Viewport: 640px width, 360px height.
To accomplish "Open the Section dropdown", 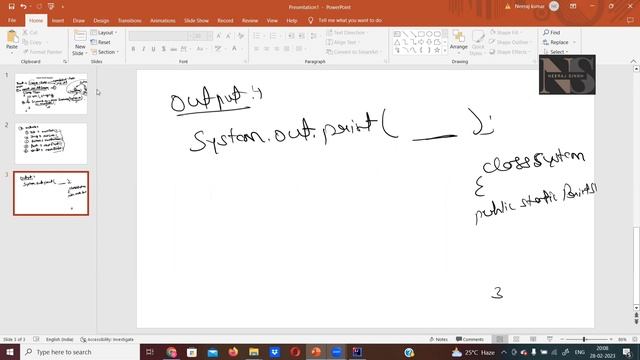I will tap(105, 52).
